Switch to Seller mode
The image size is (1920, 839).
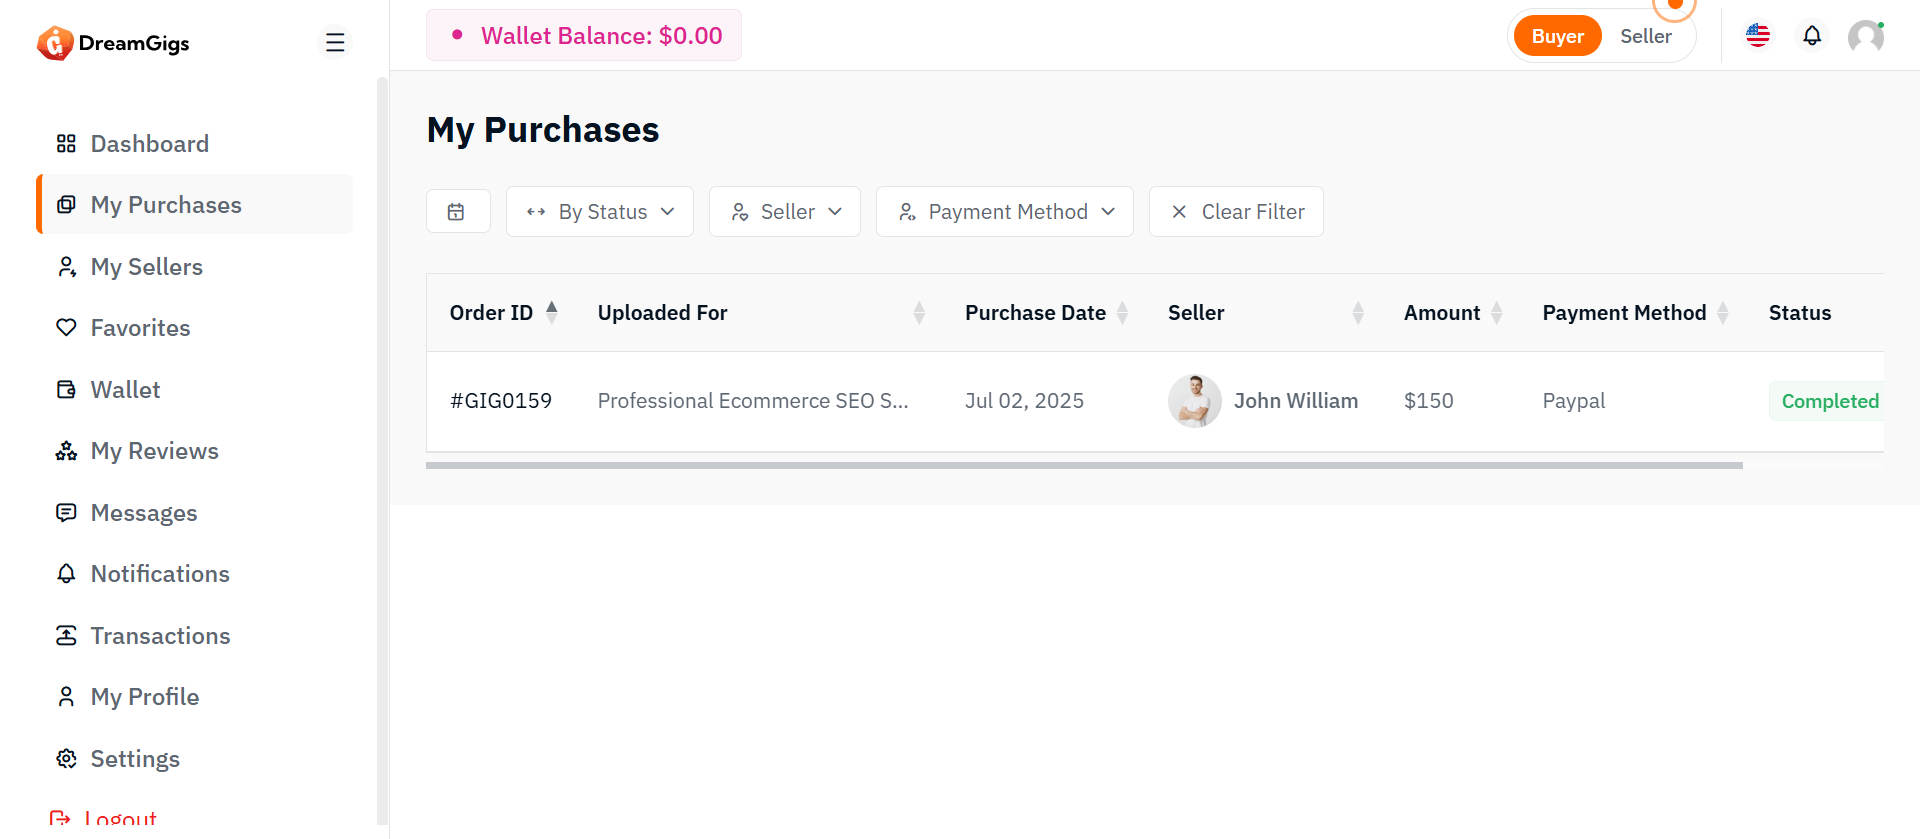(1645, 37)
